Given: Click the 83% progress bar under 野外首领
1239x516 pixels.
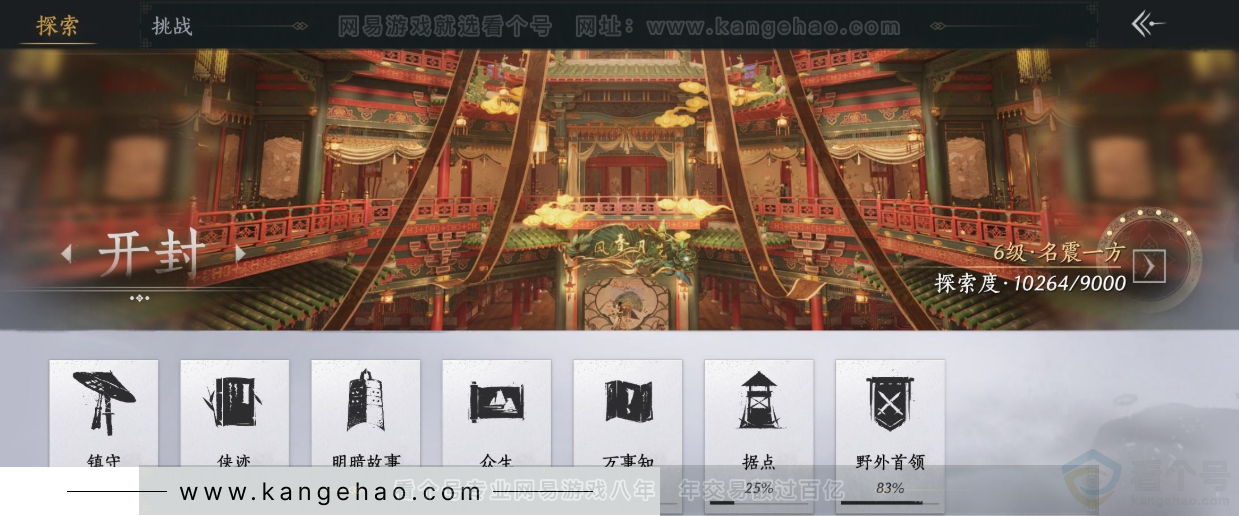Looking at the screenshot, I should [x=890, y=503].
